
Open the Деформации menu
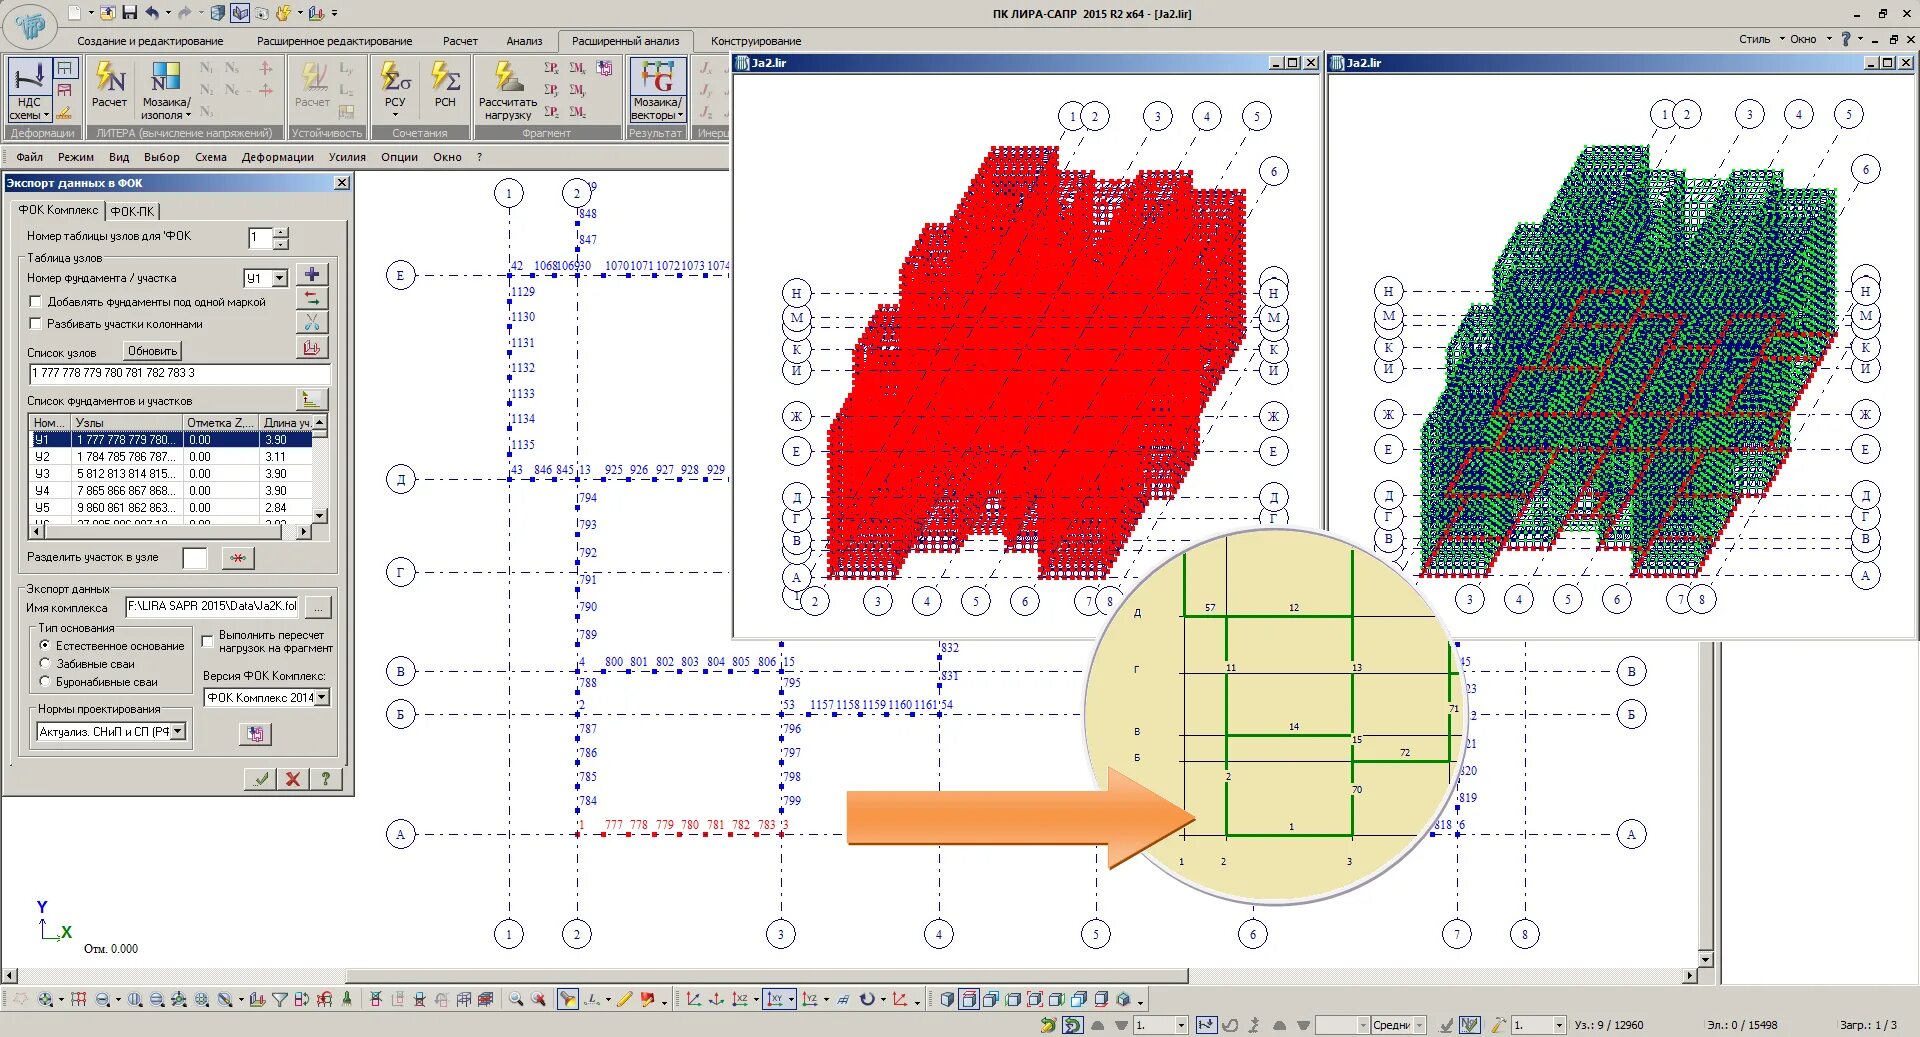(x=278, y=157)
